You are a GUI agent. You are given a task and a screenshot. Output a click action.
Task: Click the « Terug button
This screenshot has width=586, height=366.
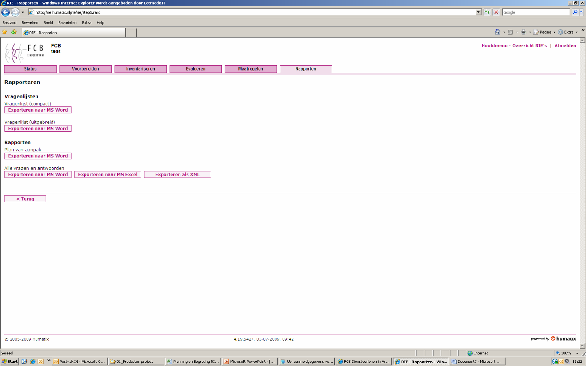coord(25,199)
